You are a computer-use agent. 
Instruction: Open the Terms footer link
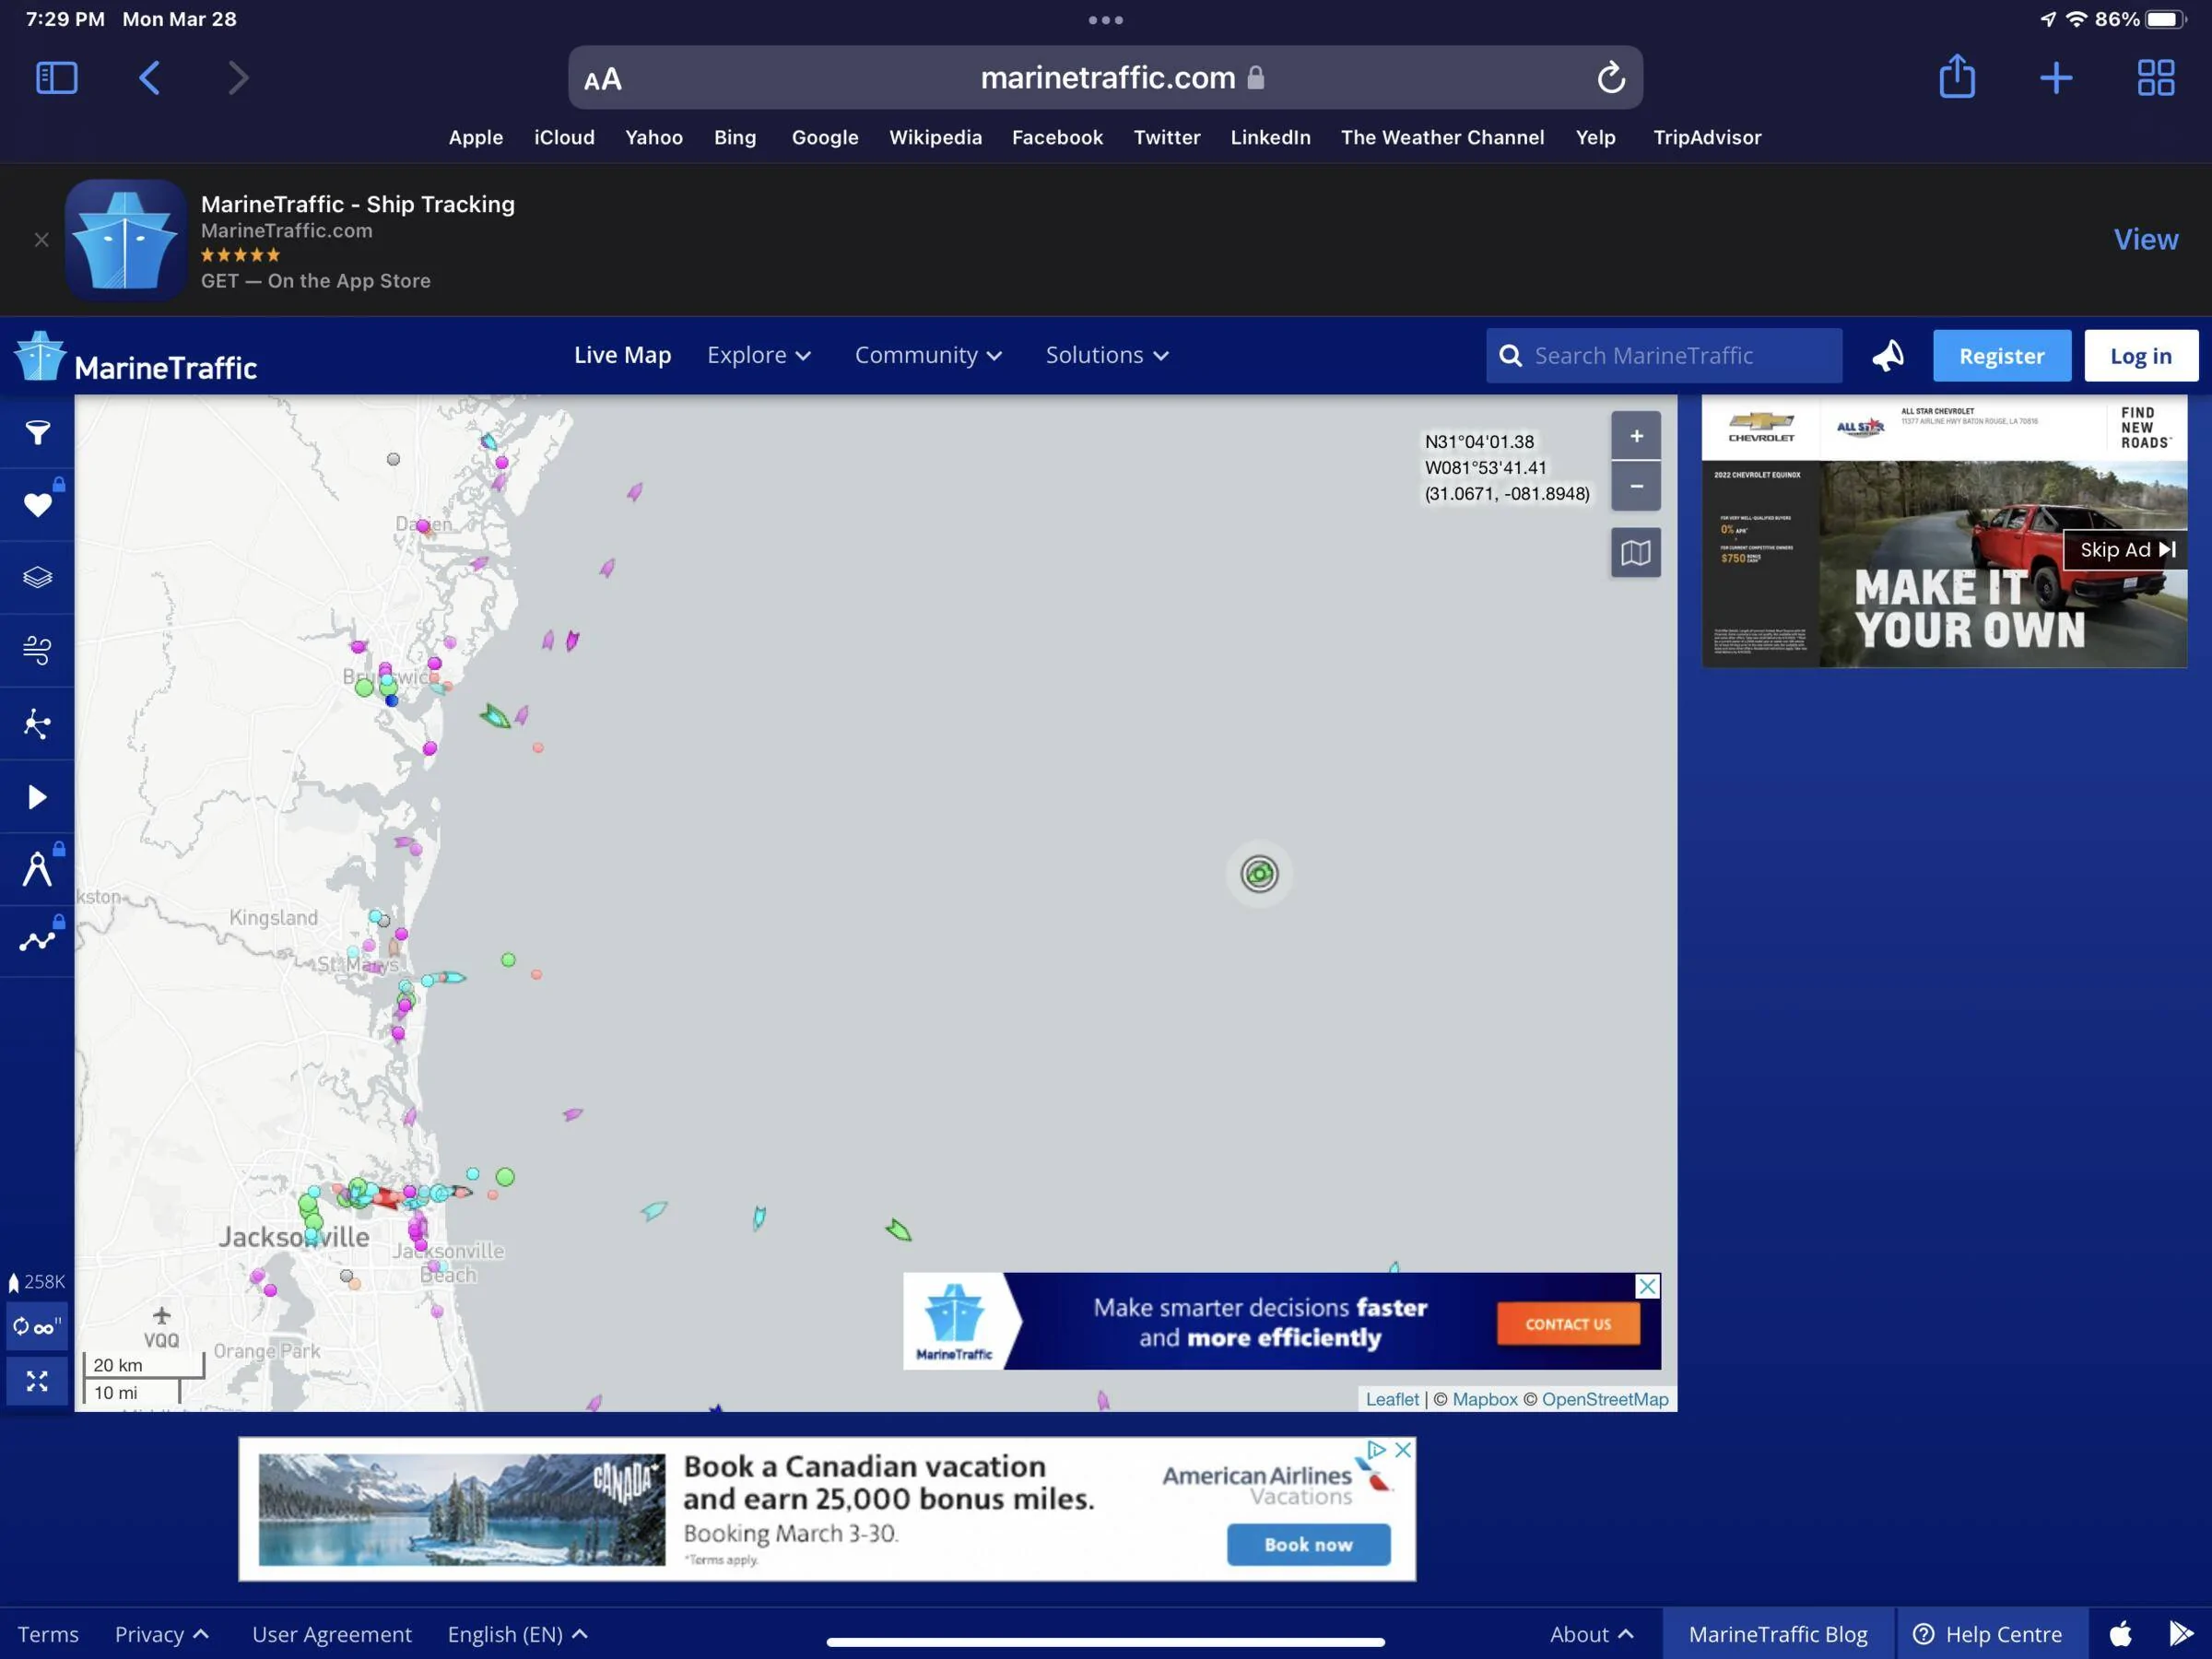pos(48,1634)
